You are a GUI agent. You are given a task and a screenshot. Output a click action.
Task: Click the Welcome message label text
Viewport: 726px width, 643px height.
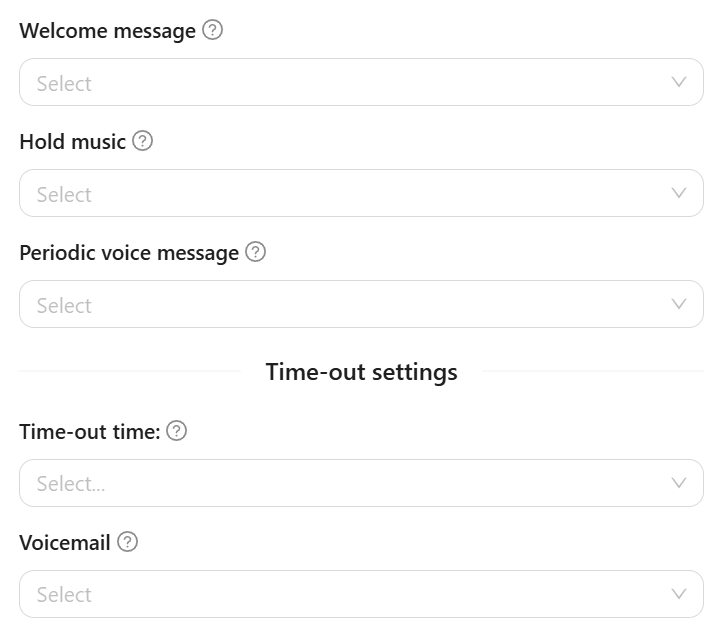point(107,31)
